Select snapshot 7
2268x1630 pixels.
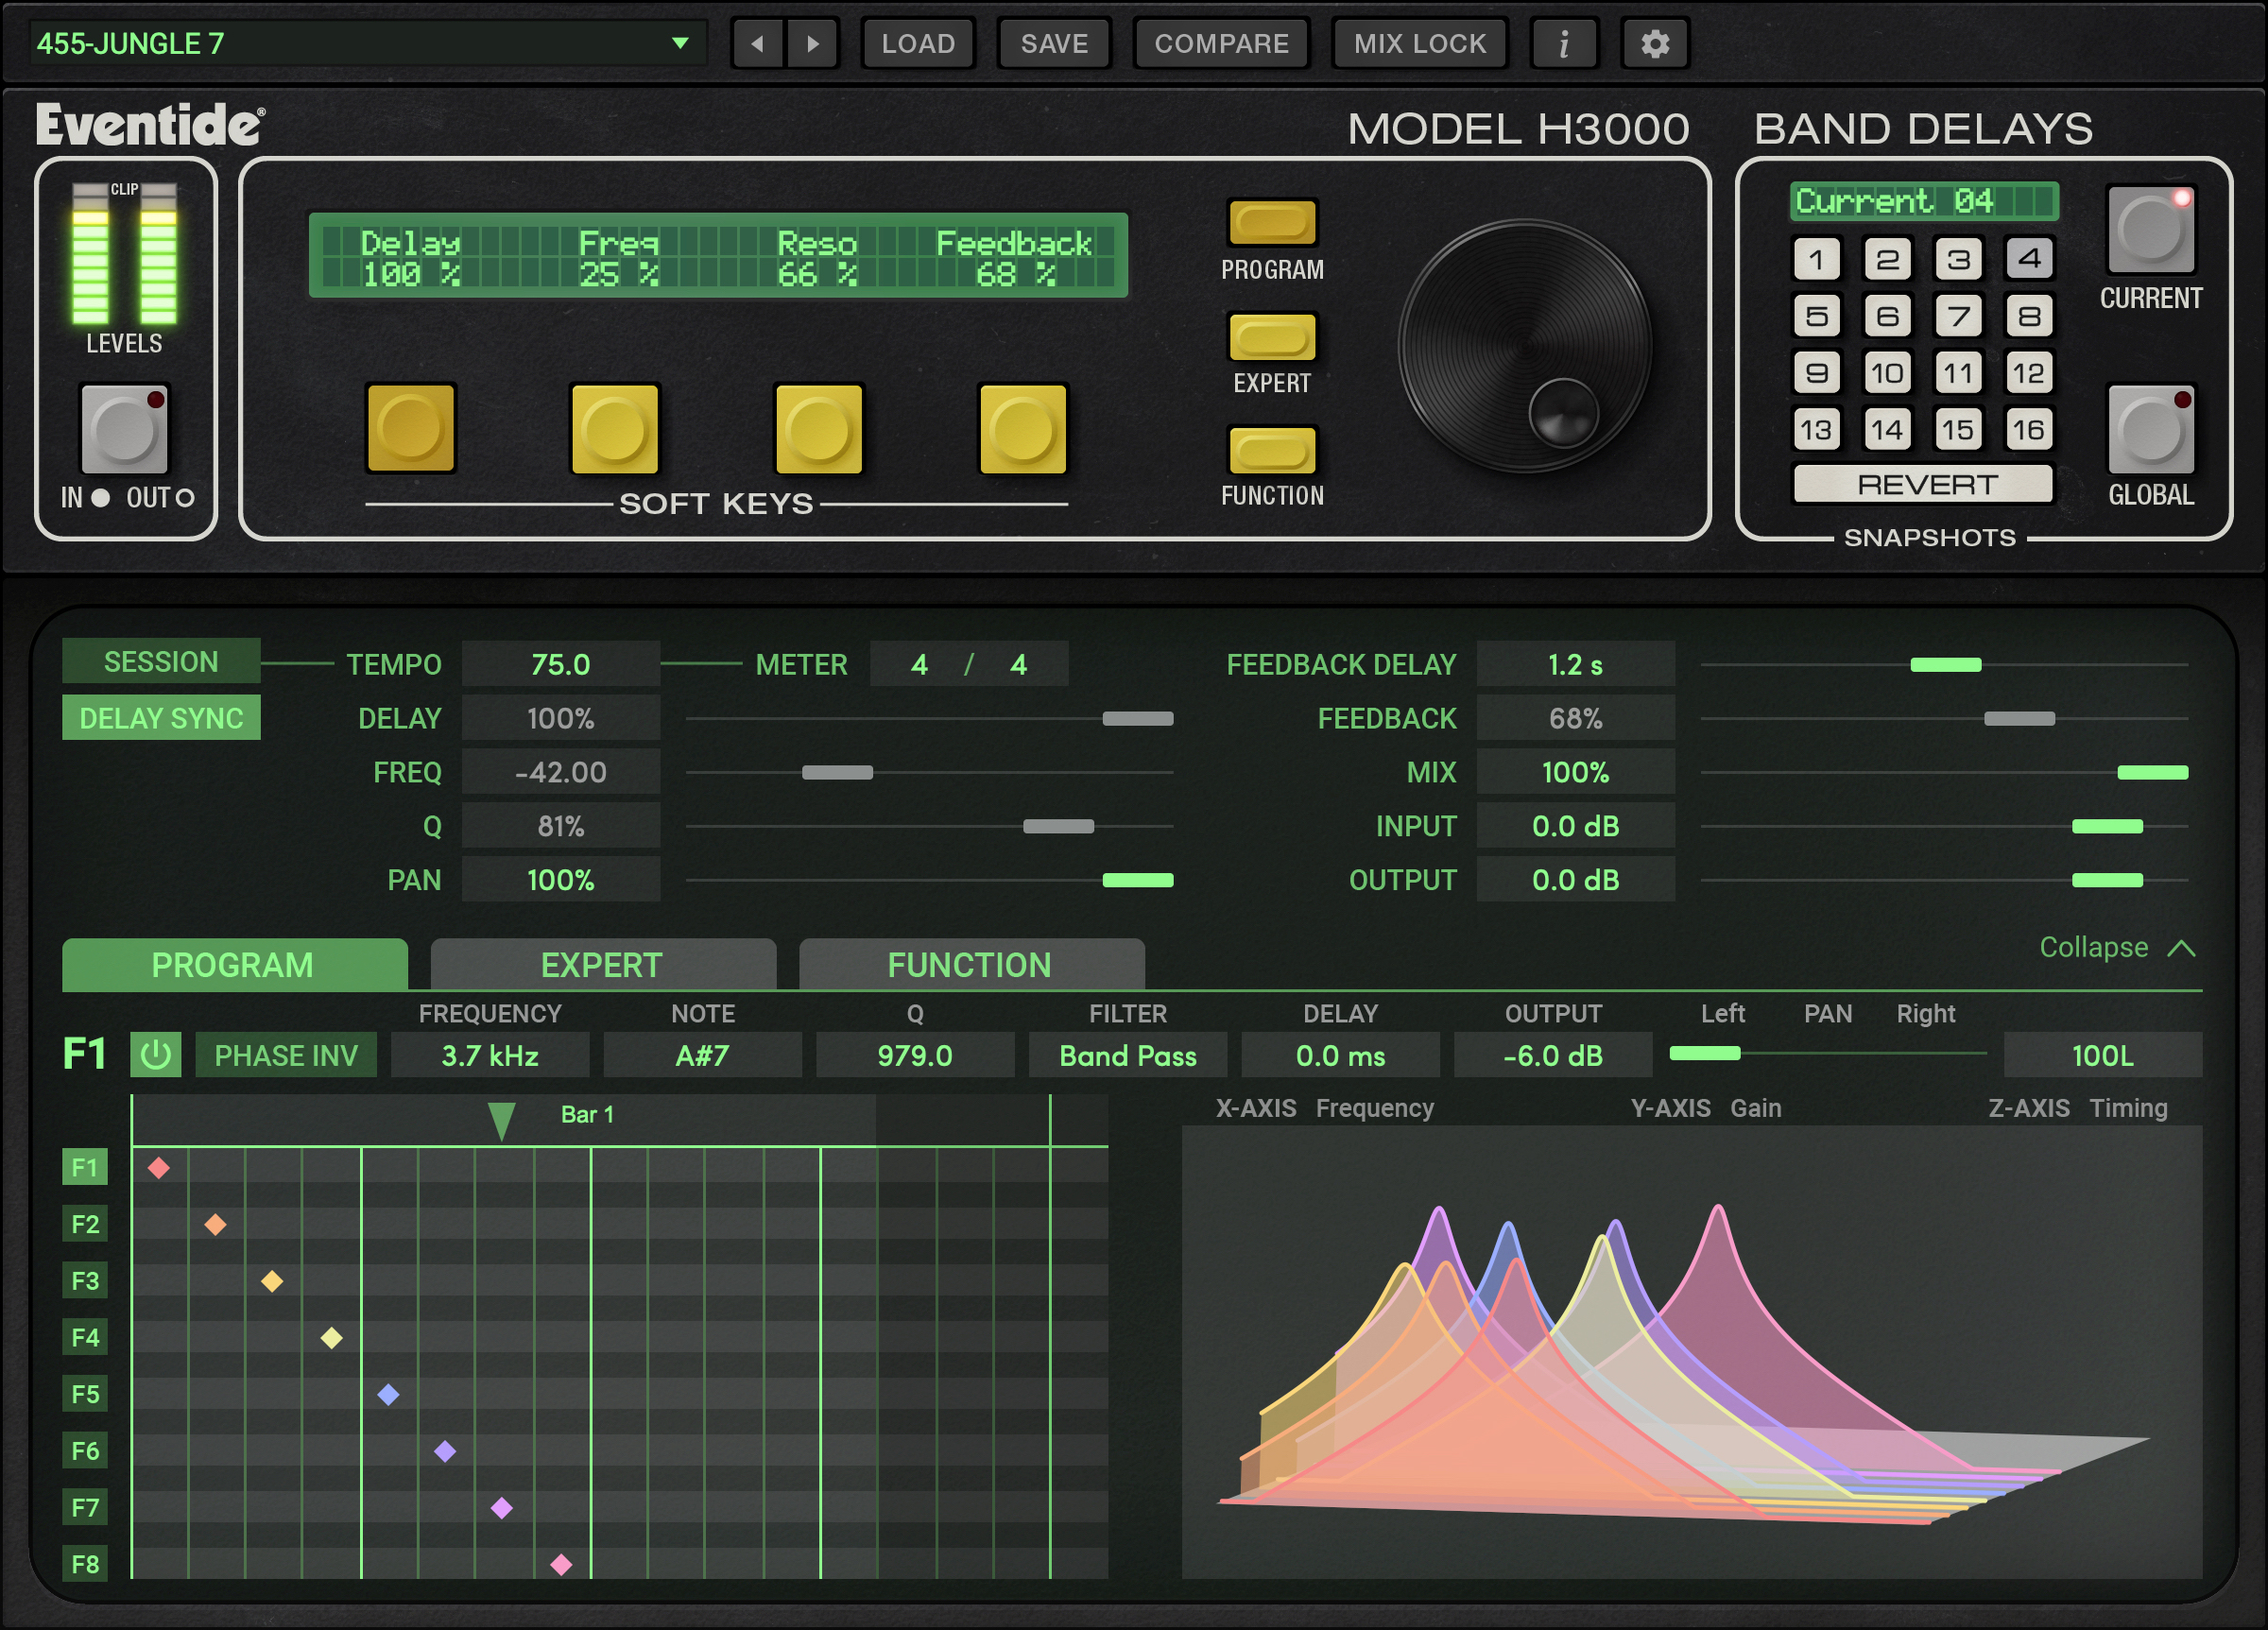(x=1957, y=316)
